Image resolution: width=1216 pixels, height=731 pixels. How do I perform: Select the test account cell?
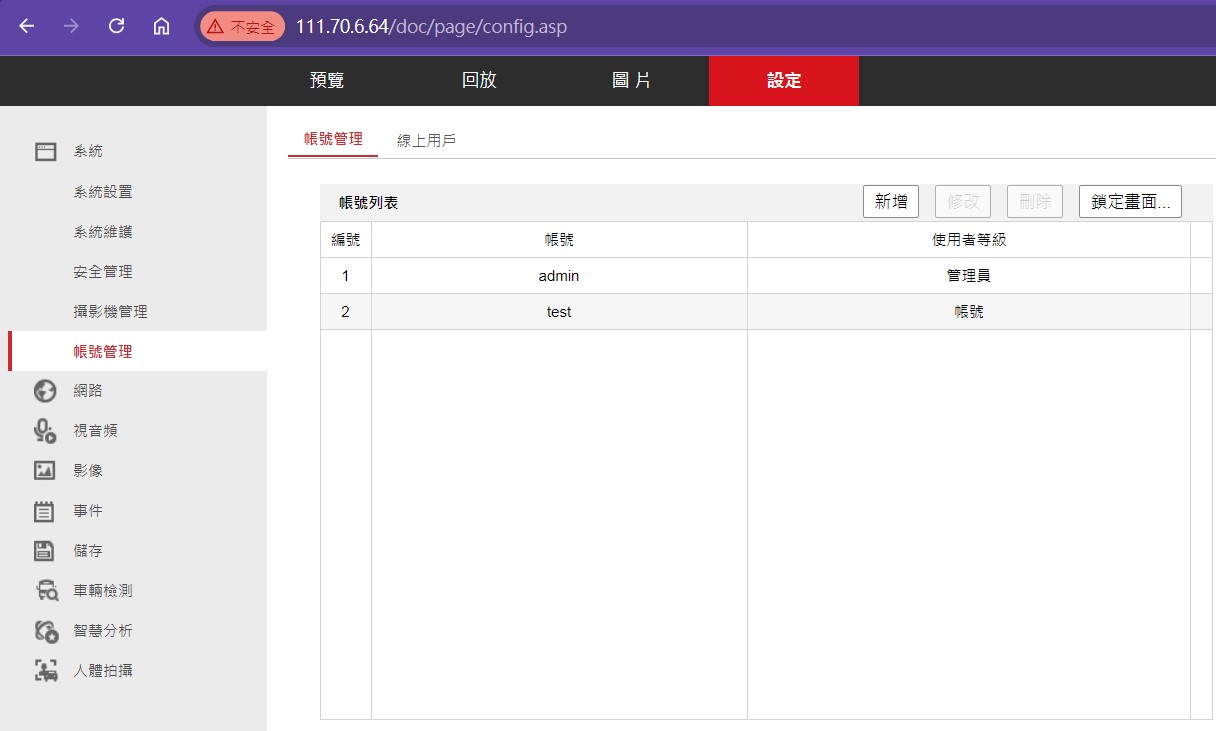pos(559,312)
